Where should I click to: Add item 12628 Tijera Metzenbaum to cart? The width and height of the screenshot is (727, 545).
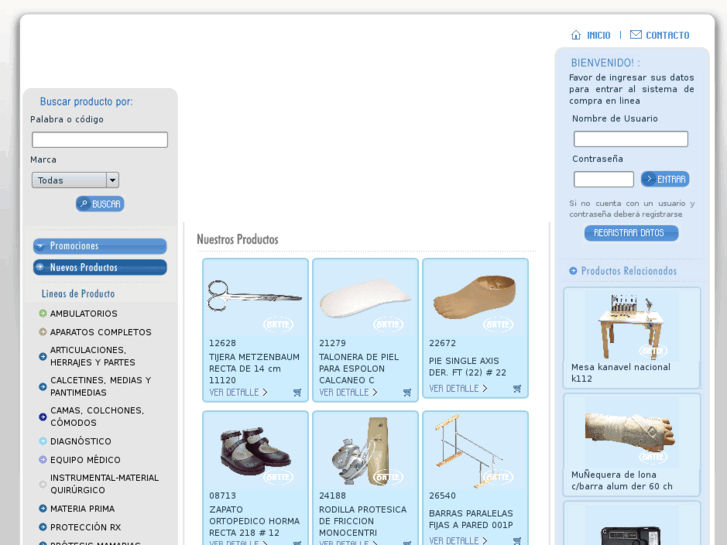[x=297, y=392]
